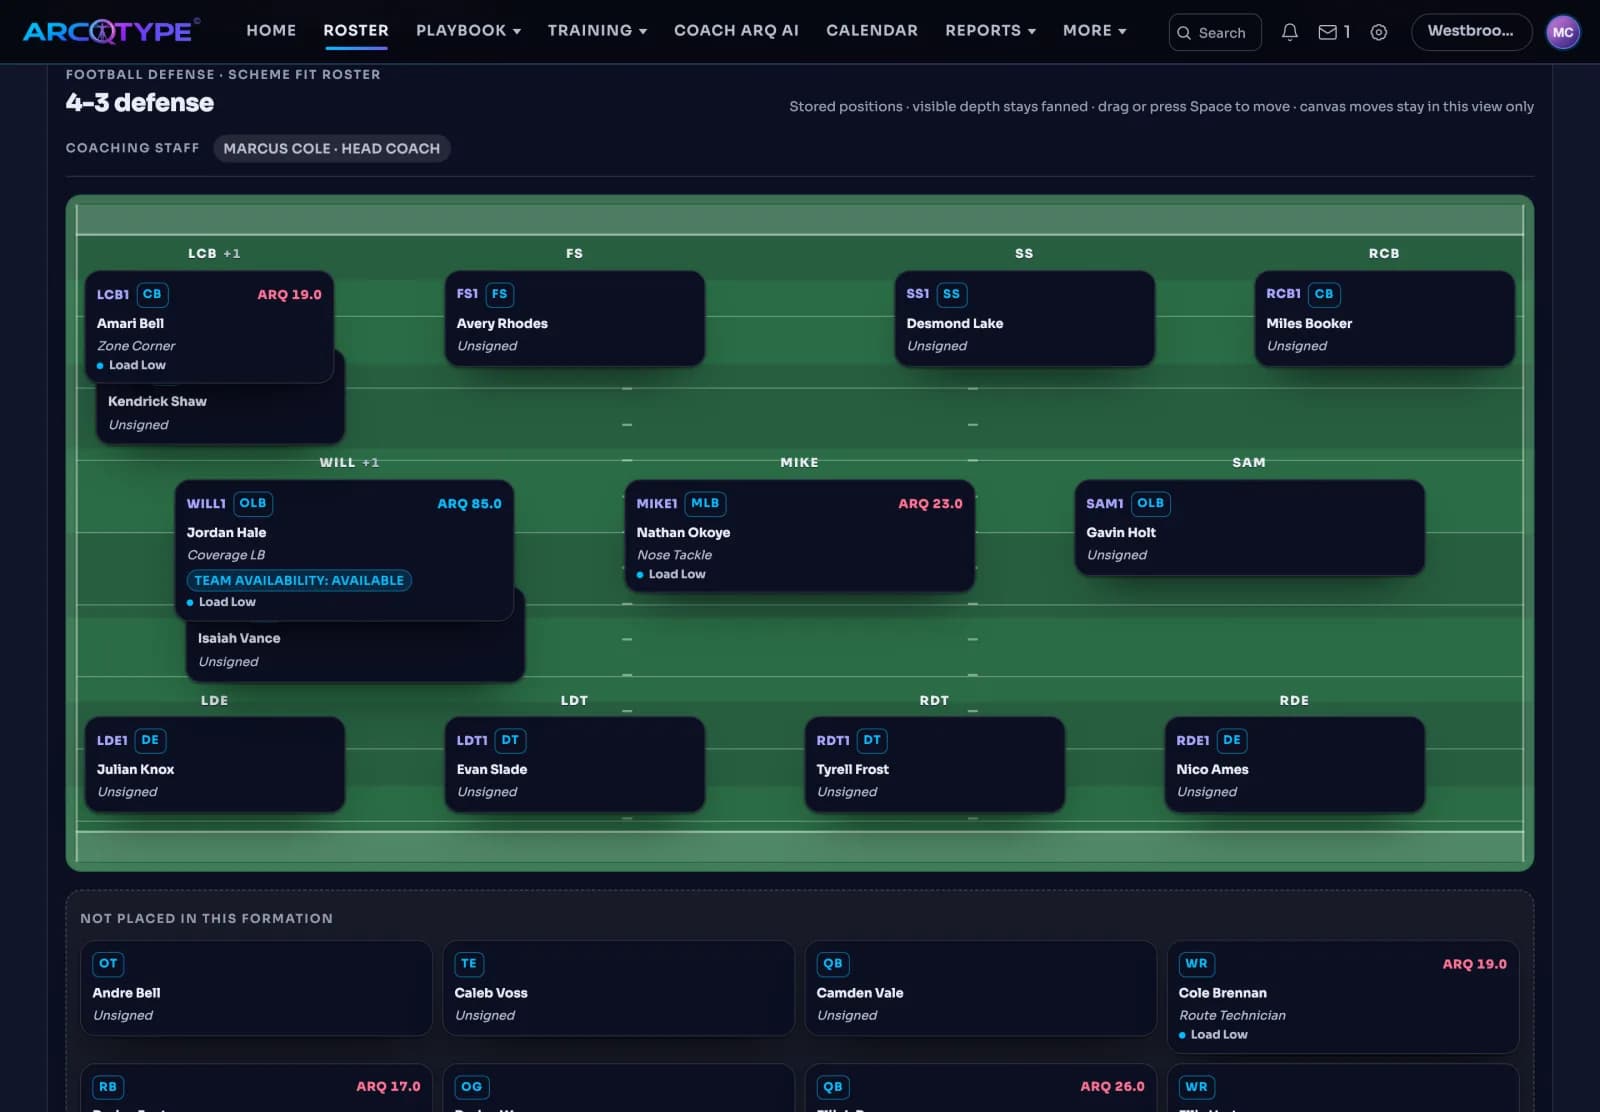Screen dimensions: 1600x1112
Task: Open Coach ARQ AI
Action: (x=736, y=31)
